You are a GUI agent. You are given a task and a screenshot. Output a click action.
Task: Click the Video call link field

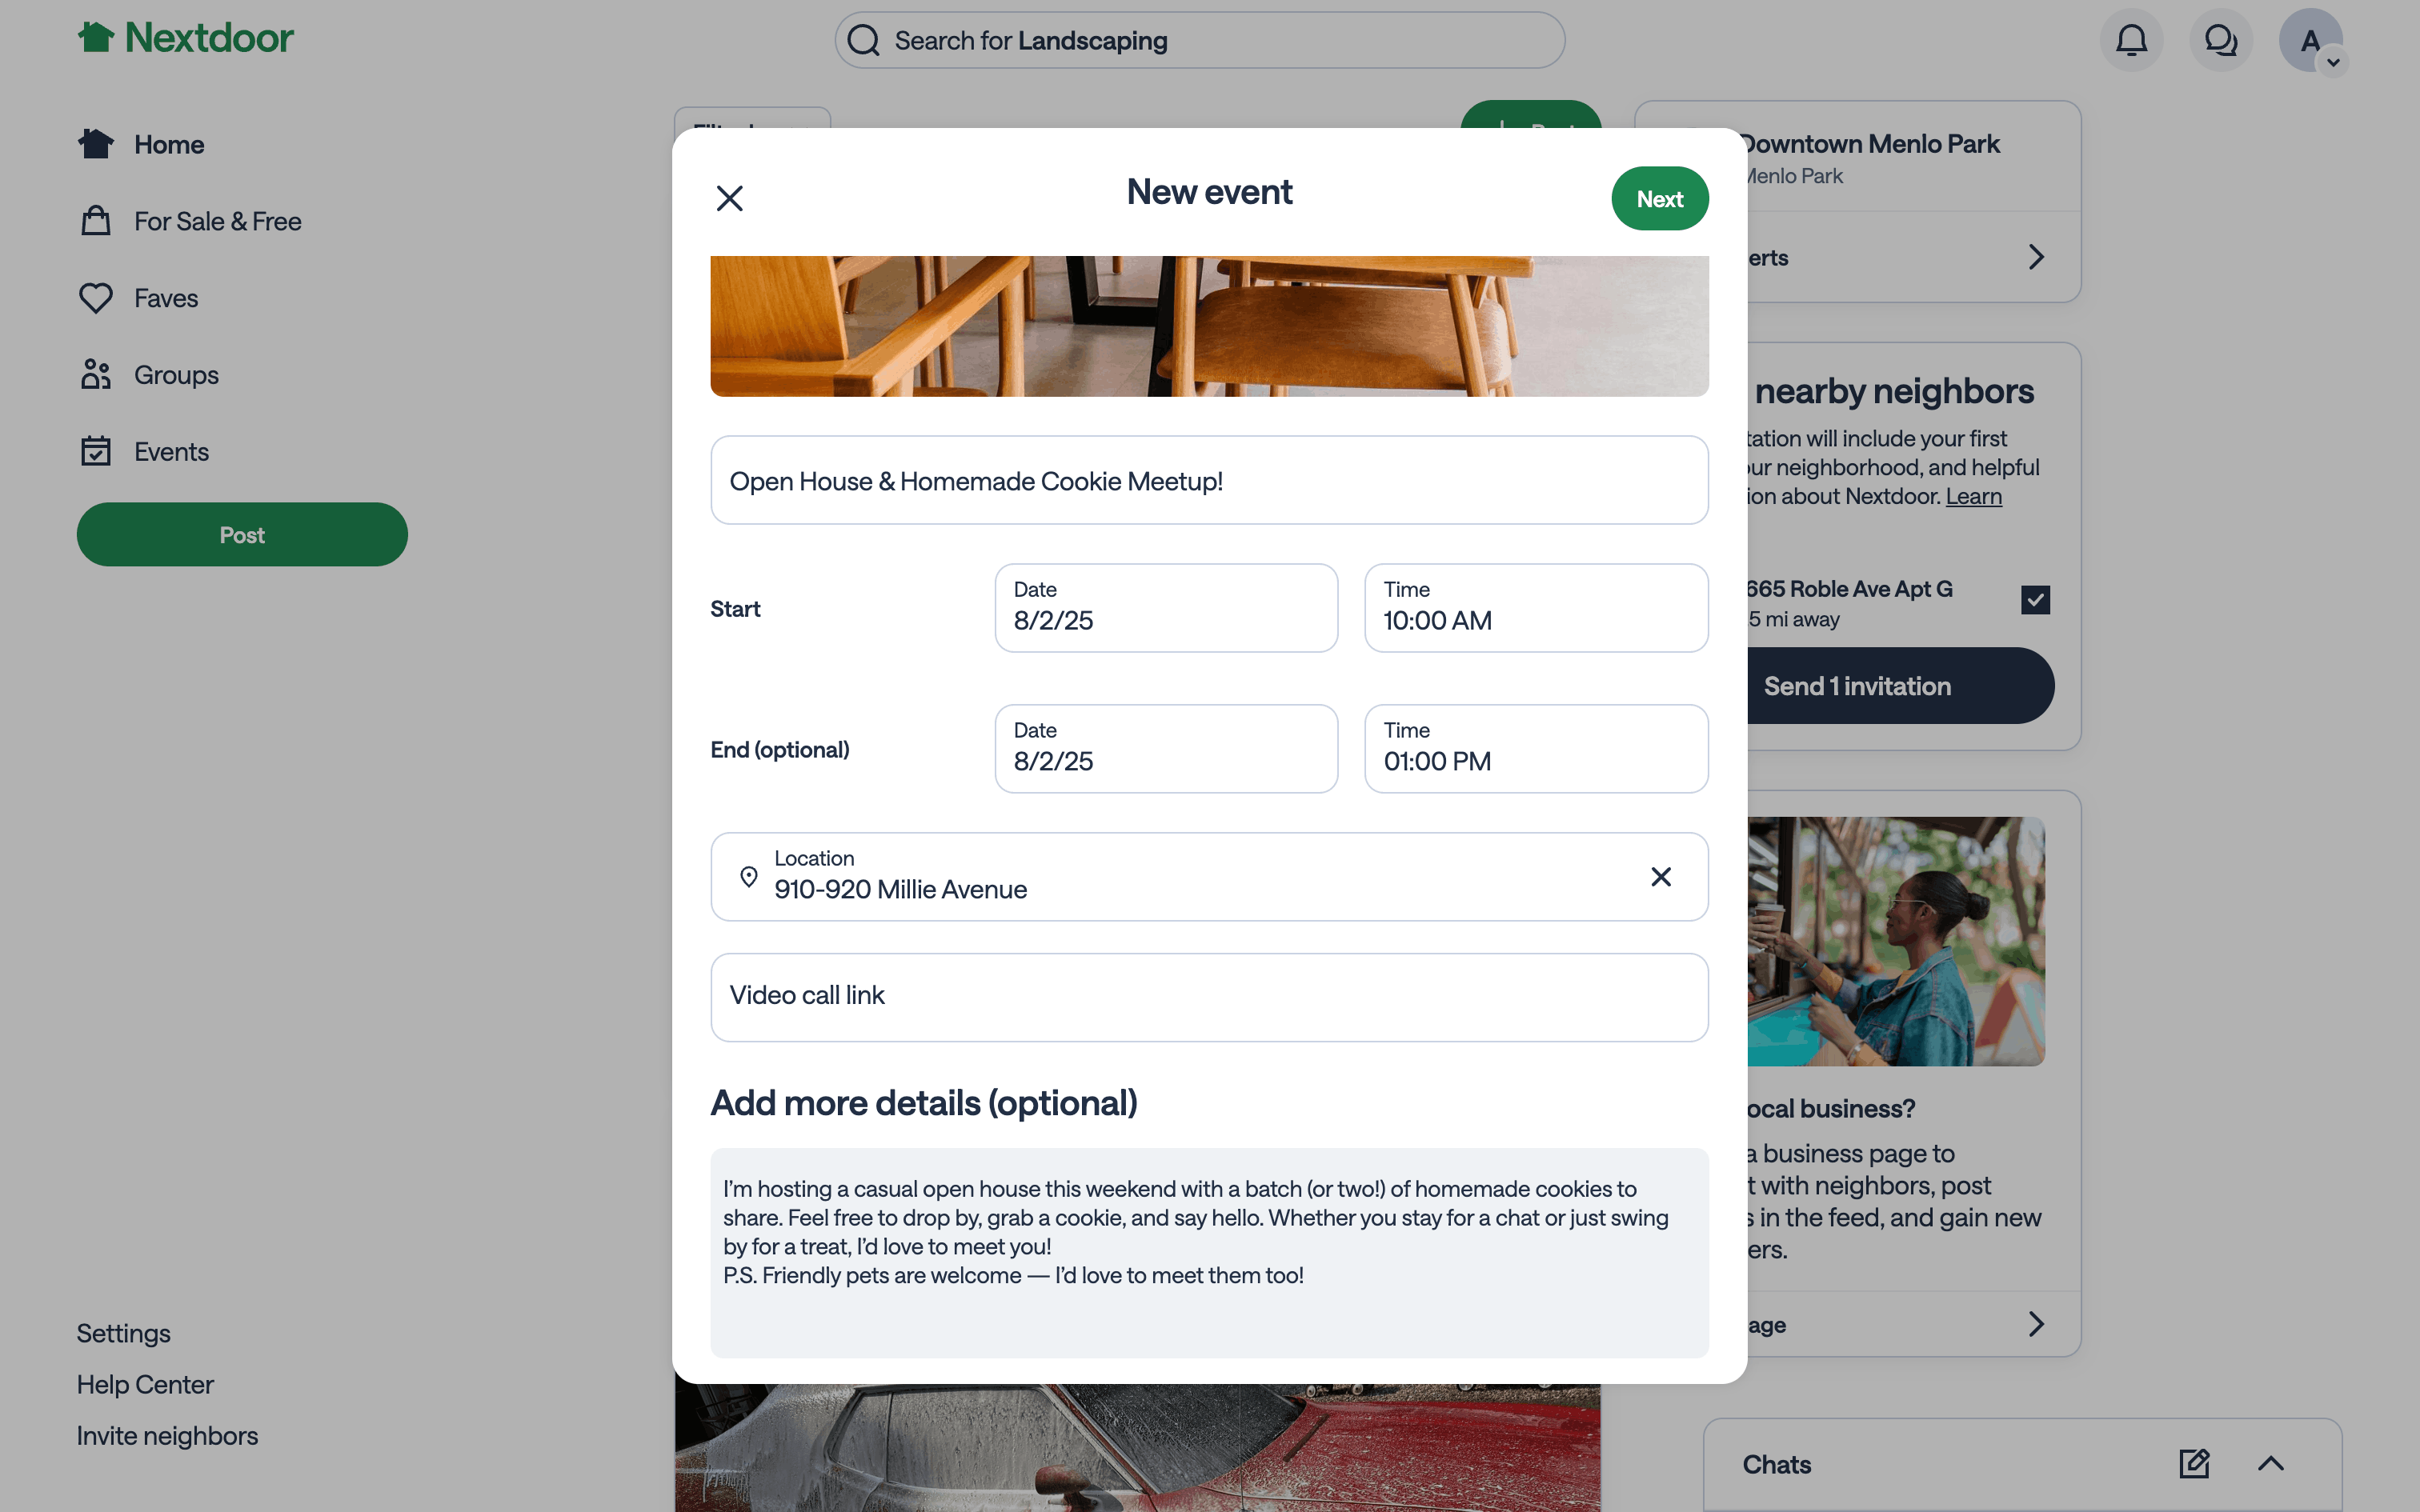pos(1209,997)
